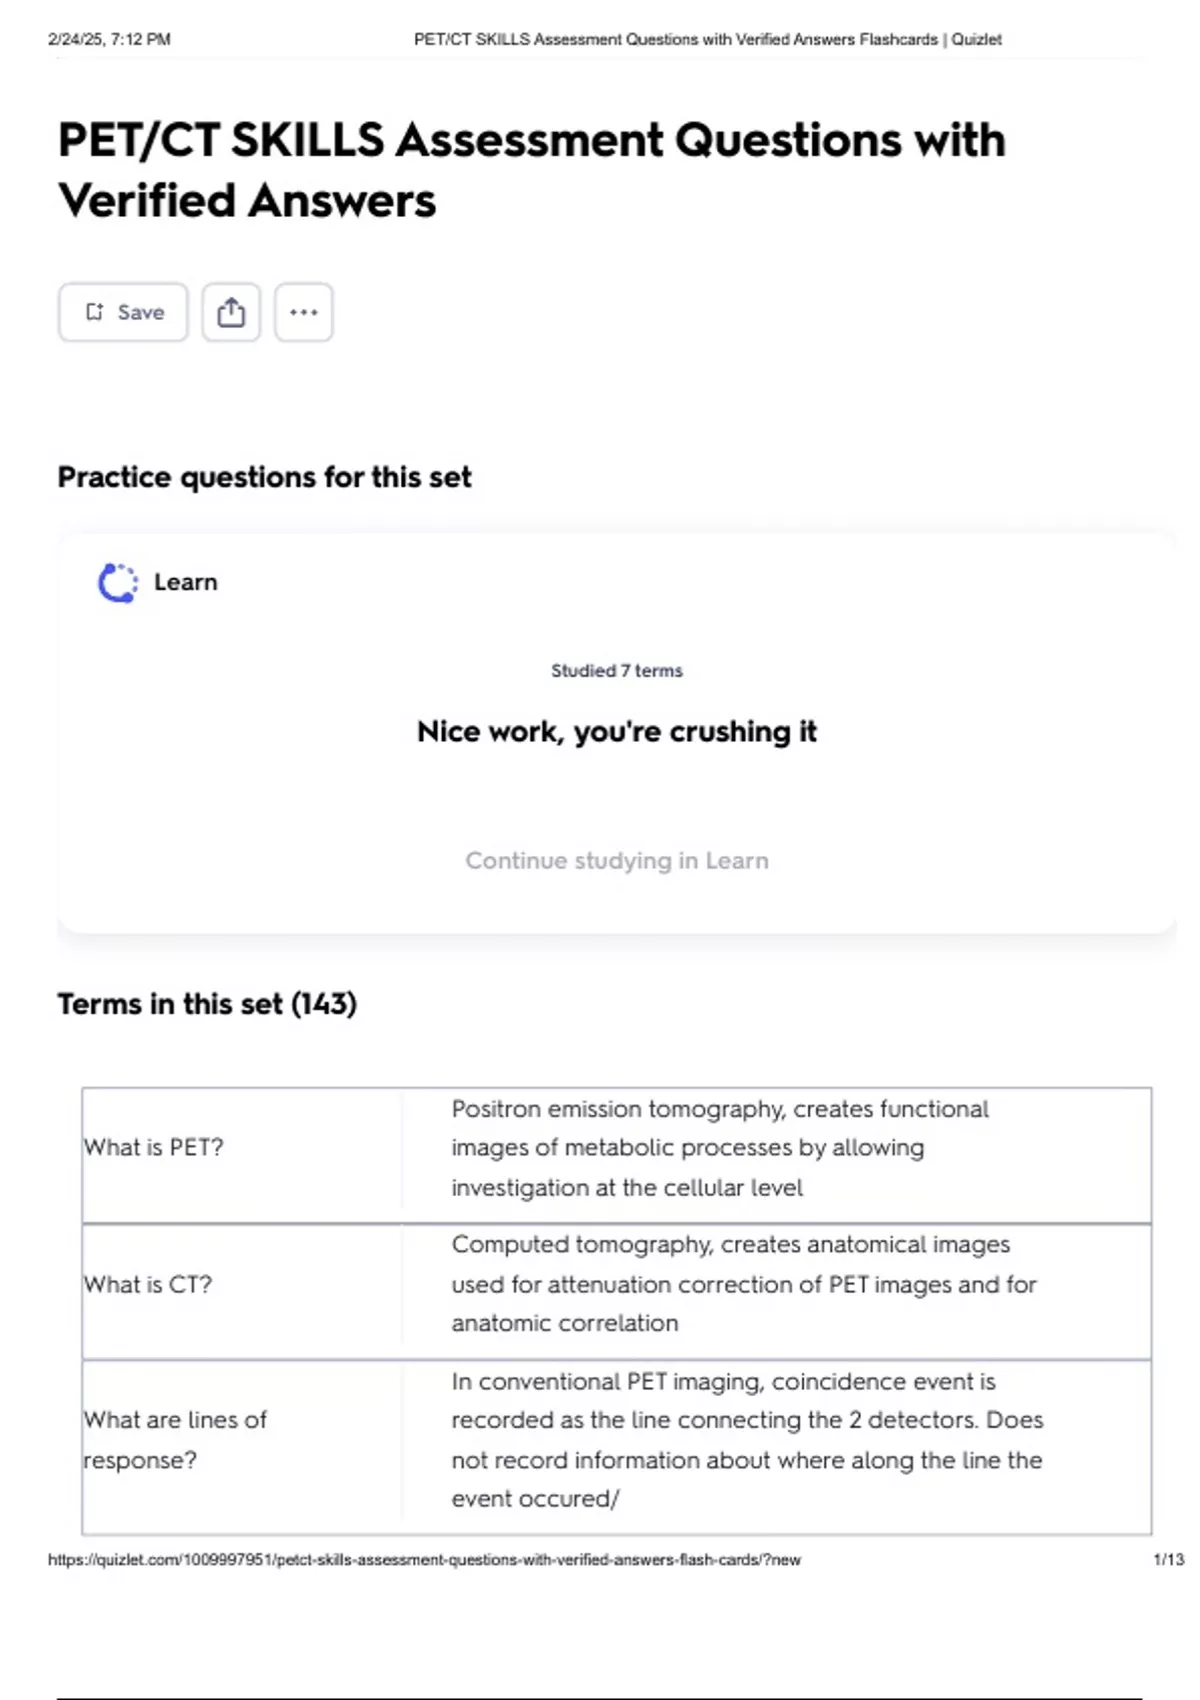Select the "What is CT?" term
This screenshot has height=1700, width=1200.
(148, 1284)
